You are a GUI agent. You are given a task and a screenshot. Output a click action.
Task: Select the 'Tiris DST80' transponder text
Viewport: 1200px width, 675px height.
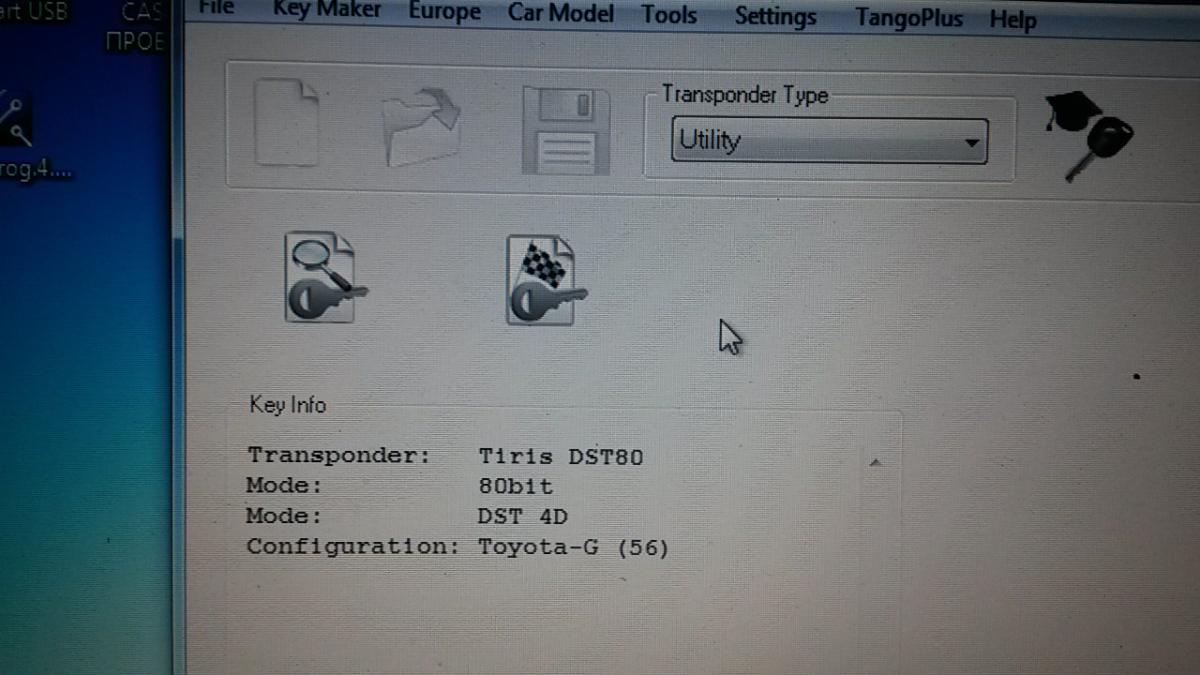point(561,457)
